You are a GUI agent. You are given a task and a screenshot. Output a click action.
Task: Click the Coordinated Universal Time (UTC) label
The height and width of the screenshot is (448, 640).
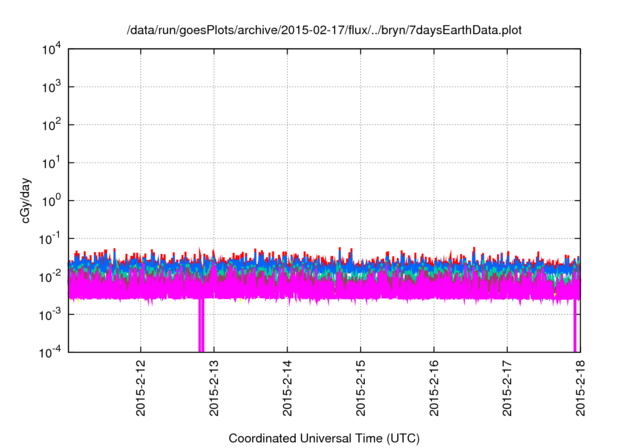[324, 438]
